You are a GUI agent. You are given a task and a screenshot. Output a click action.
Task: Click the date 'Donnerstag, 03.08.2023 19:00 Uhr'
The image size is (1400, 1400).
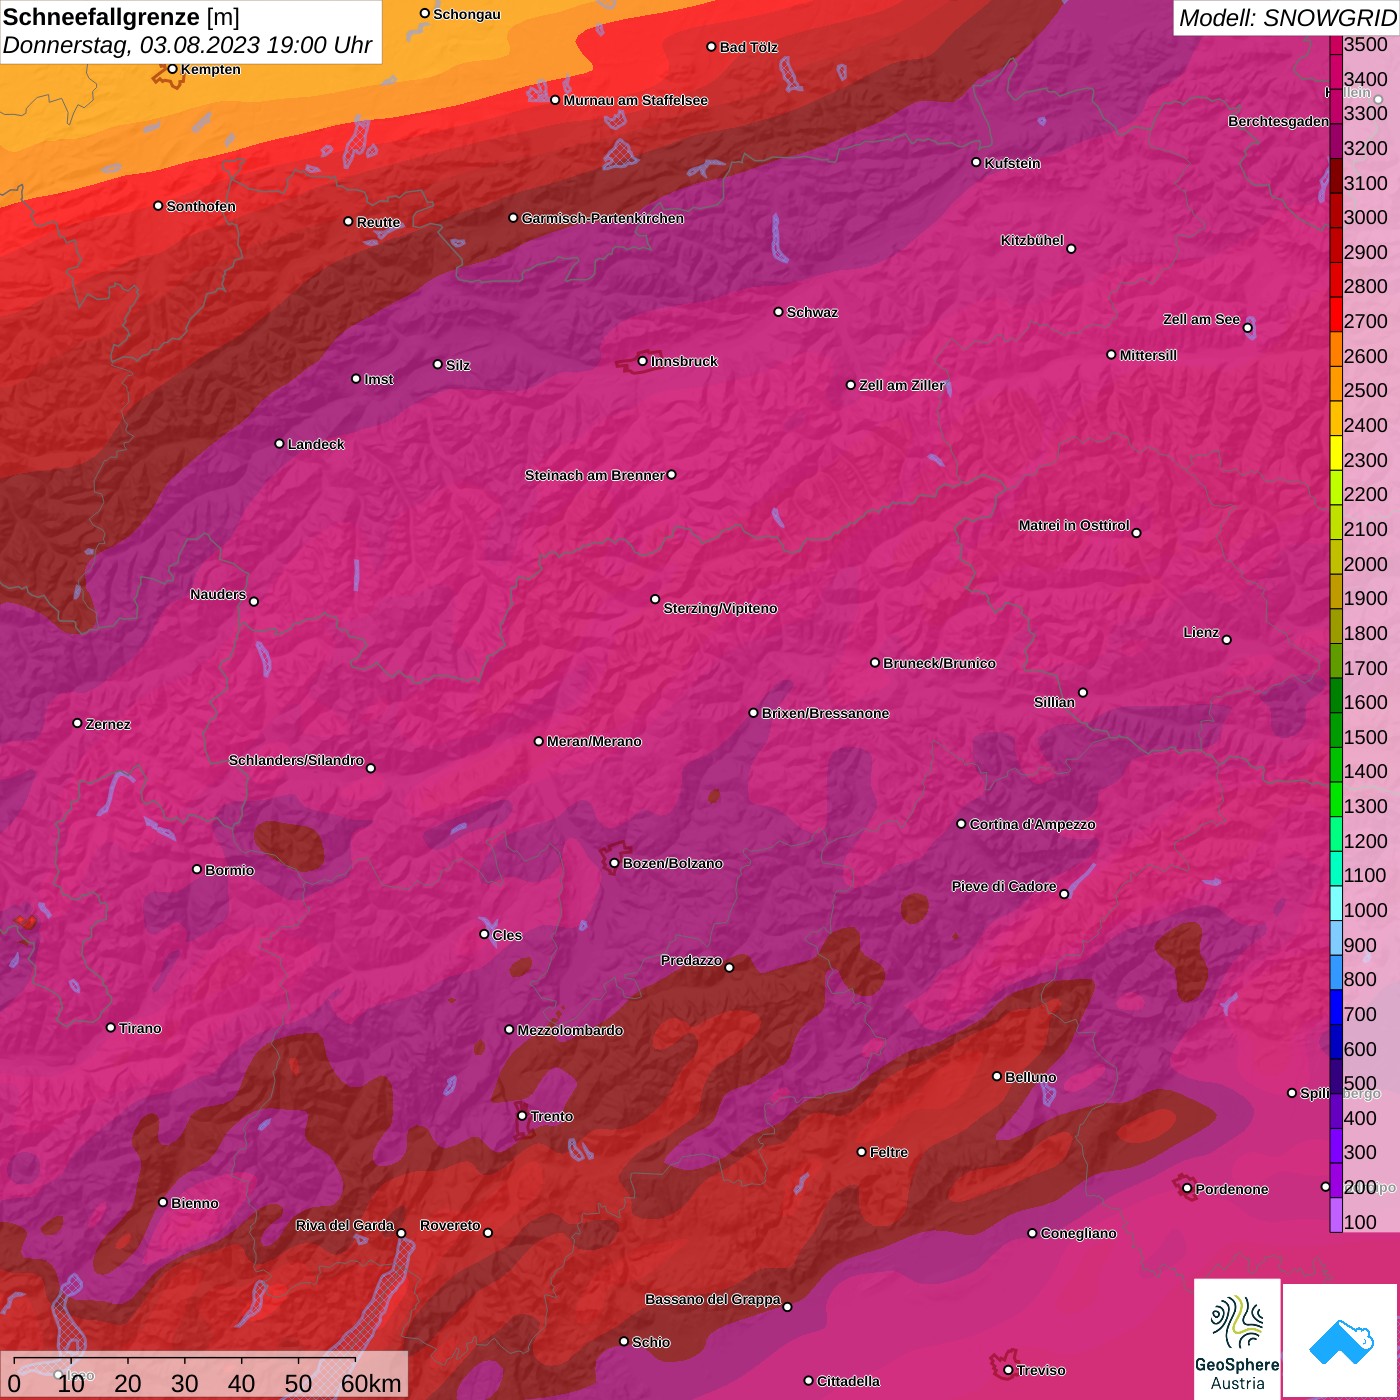click(x=187, y=45)
